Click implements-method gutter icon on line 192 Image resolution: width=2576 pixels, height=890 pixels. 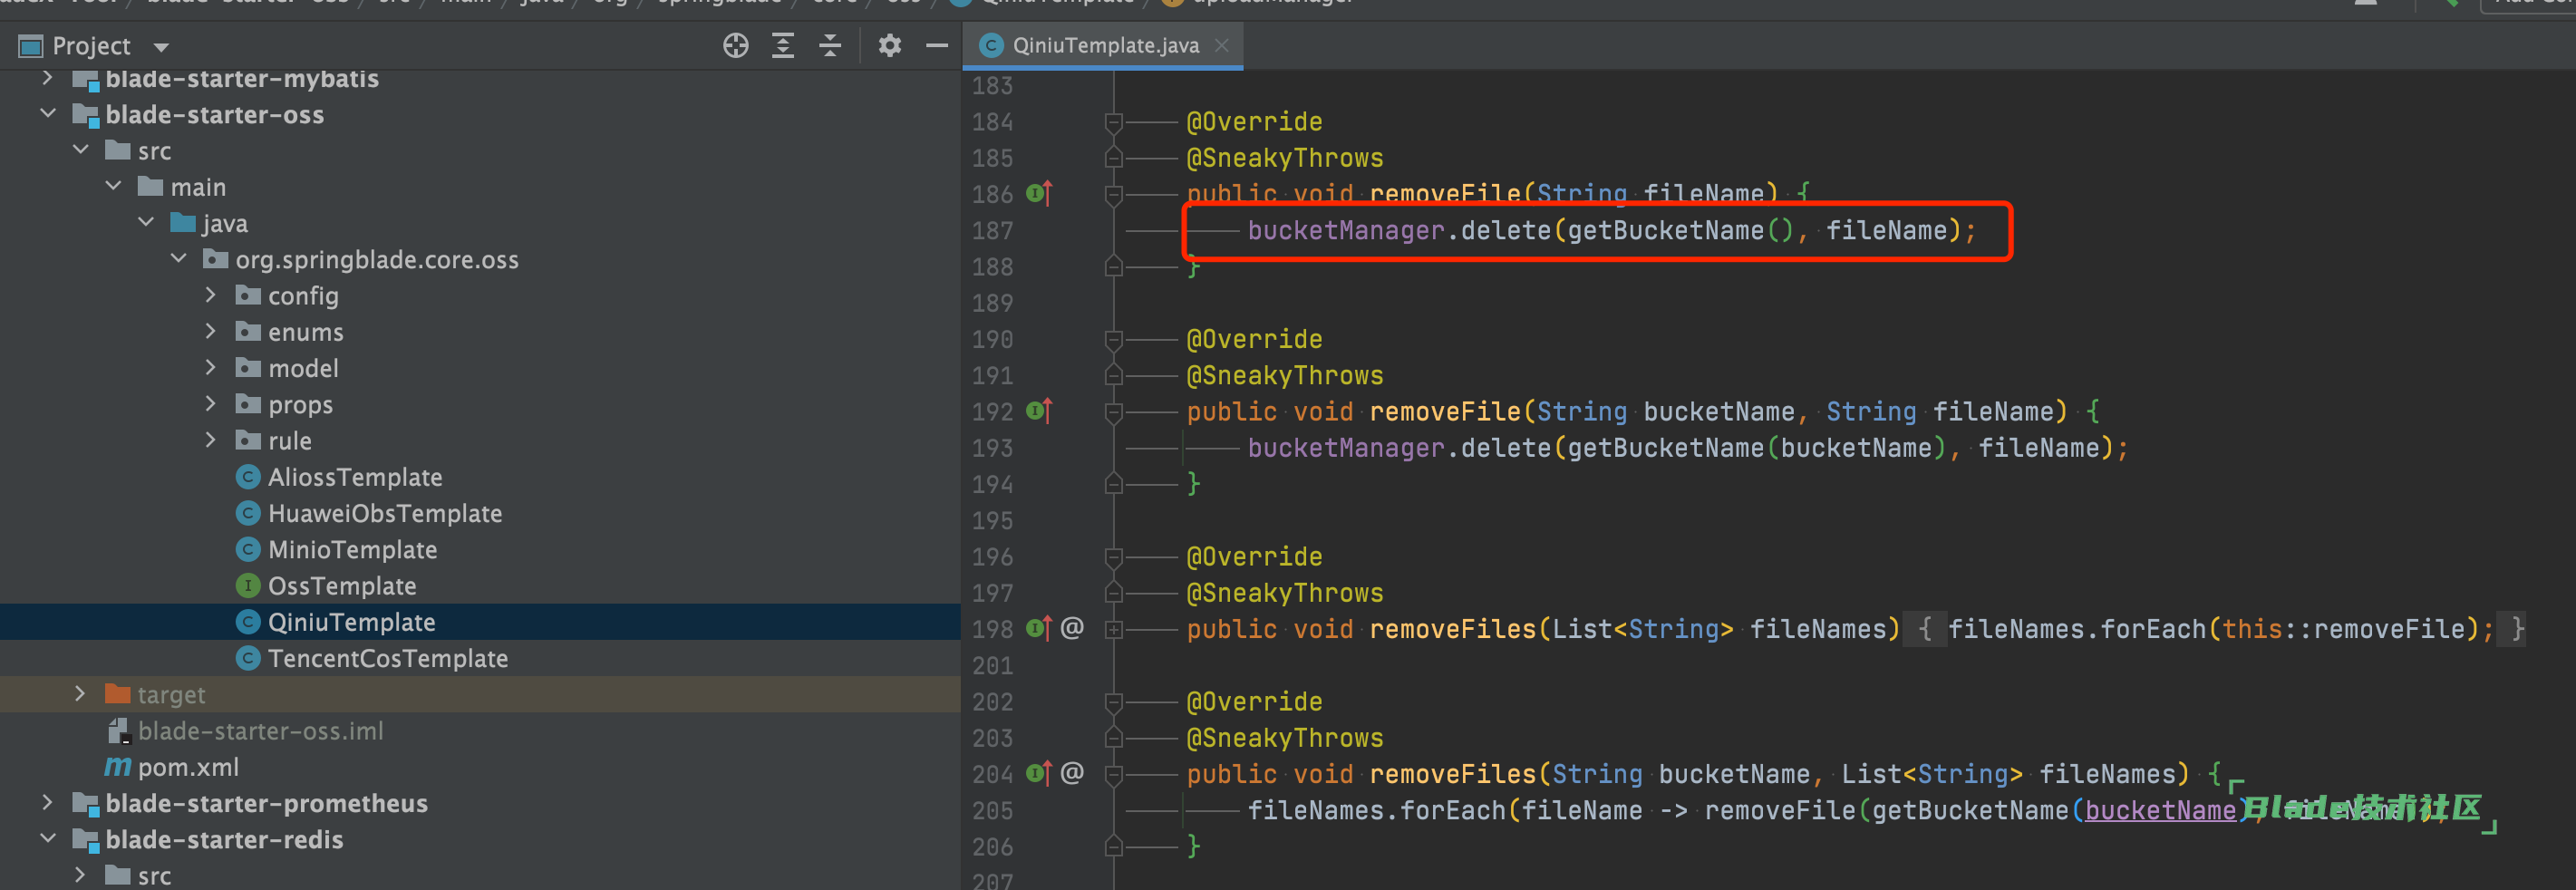click(x=1039, y=410)
